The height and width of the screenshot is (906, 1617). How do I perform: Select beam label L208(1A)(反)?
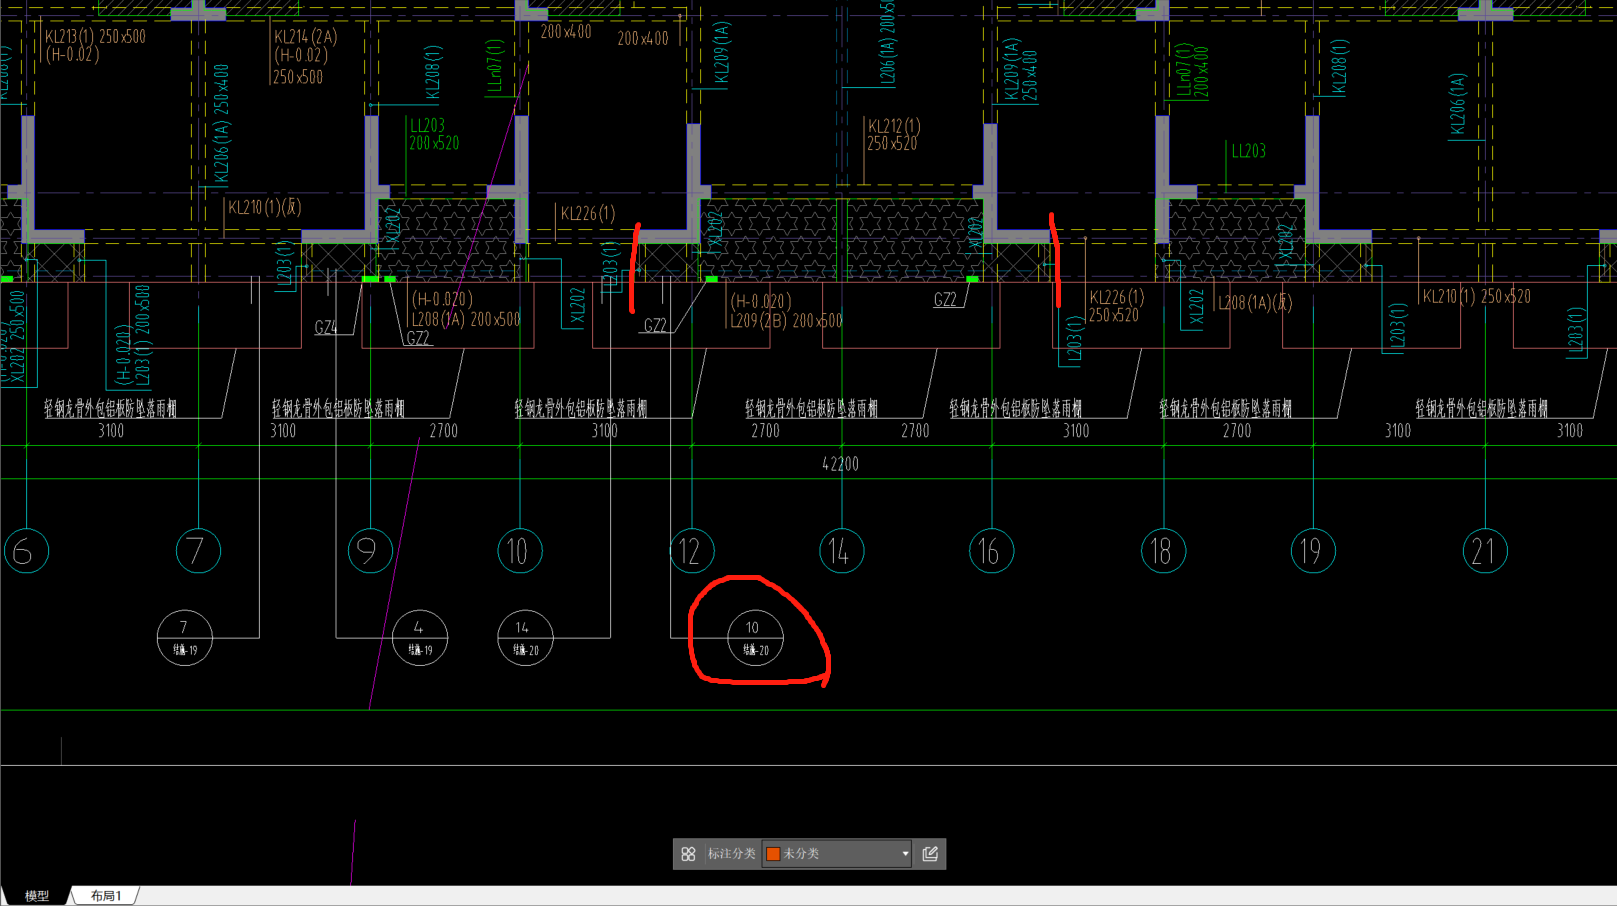pyautogui.click(x=1254, y=302)
